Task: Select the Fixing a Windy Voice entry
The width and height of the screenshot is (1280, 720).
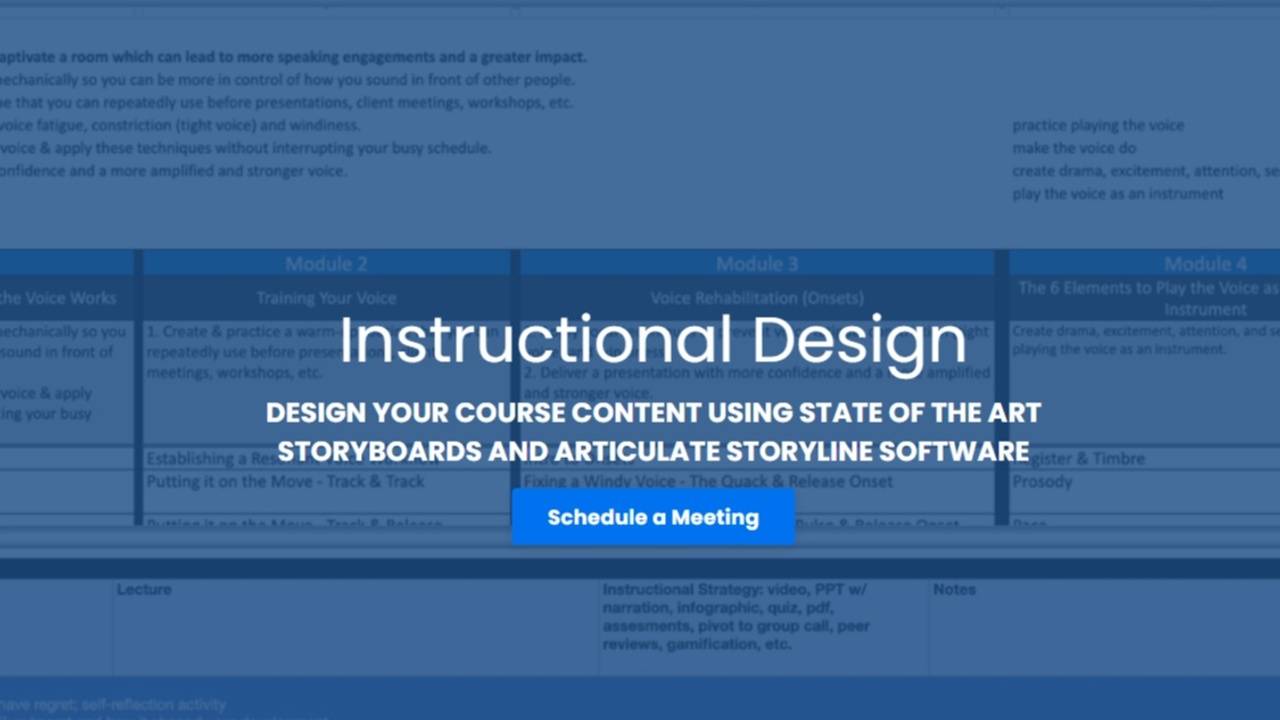Action: 707,481
